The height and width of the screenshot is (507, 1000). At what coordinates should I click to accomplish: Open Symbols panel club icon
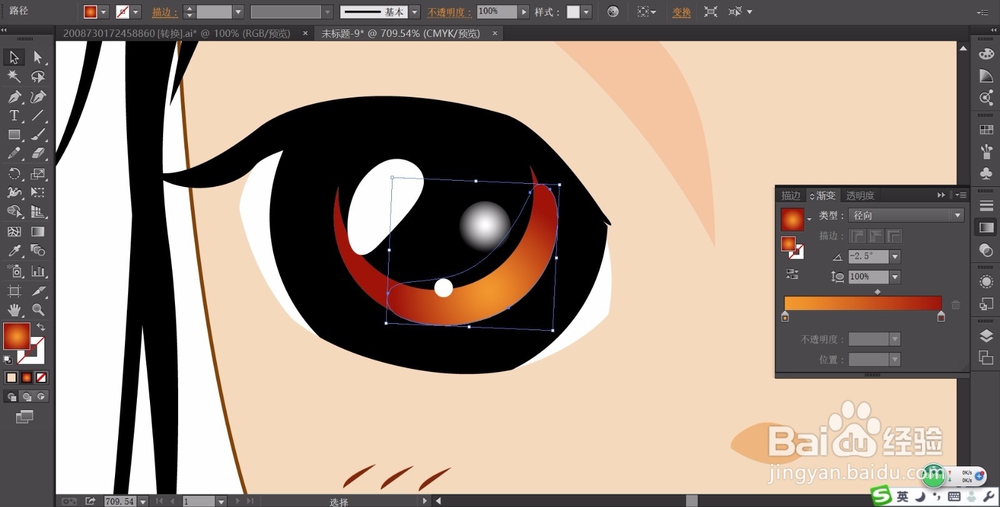[986, 173]
